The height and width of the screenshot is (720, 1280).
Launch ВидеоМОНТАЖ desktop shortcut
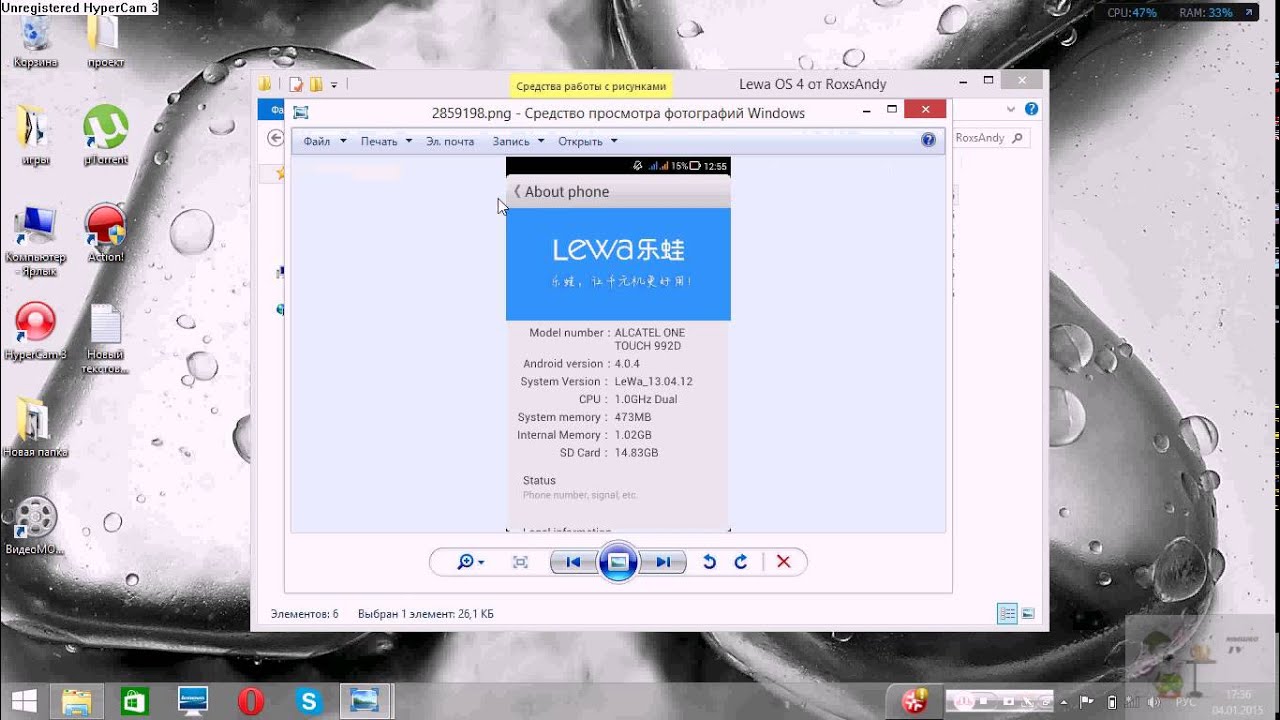[35, 526]
